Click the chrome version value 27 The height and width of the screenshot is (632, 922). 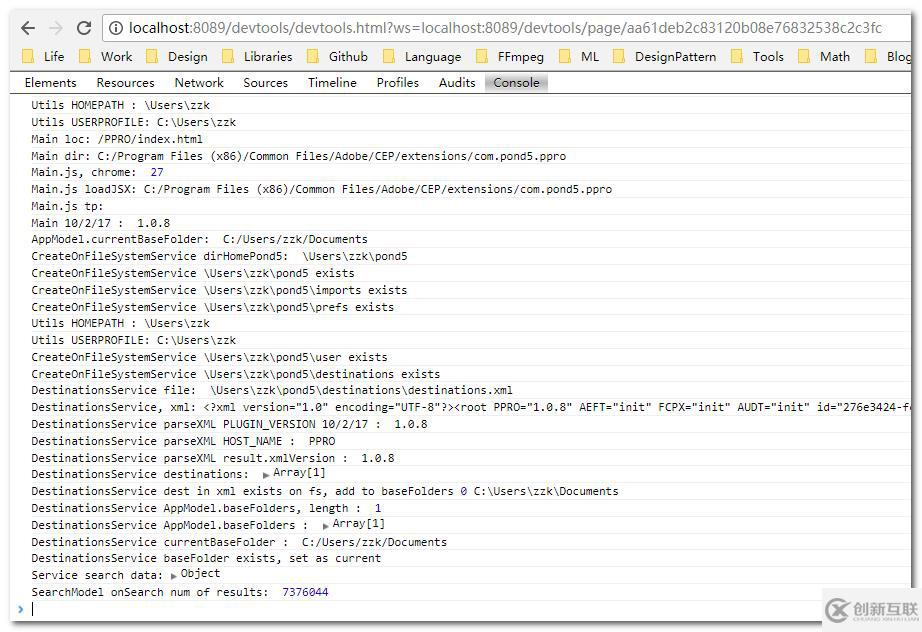click(x=157, y=172)
